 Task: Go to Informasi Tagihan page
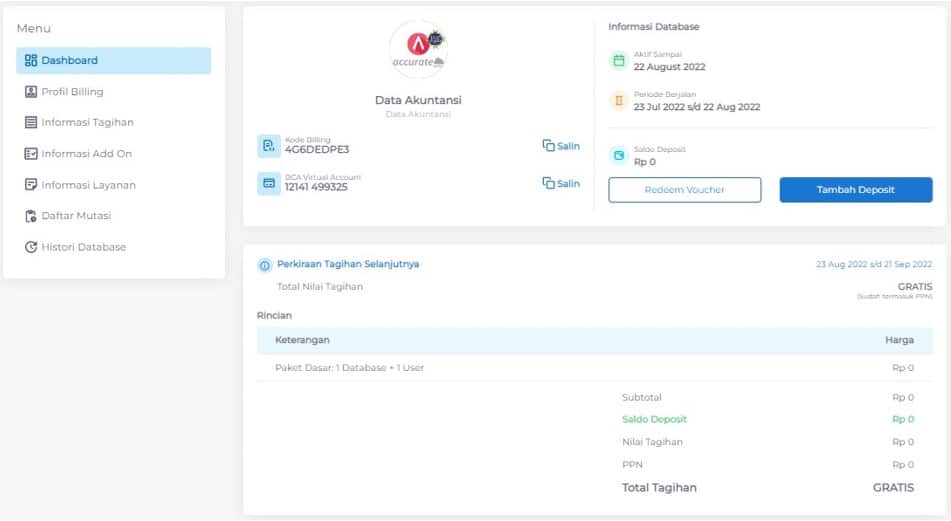click(x=87, y=123)
